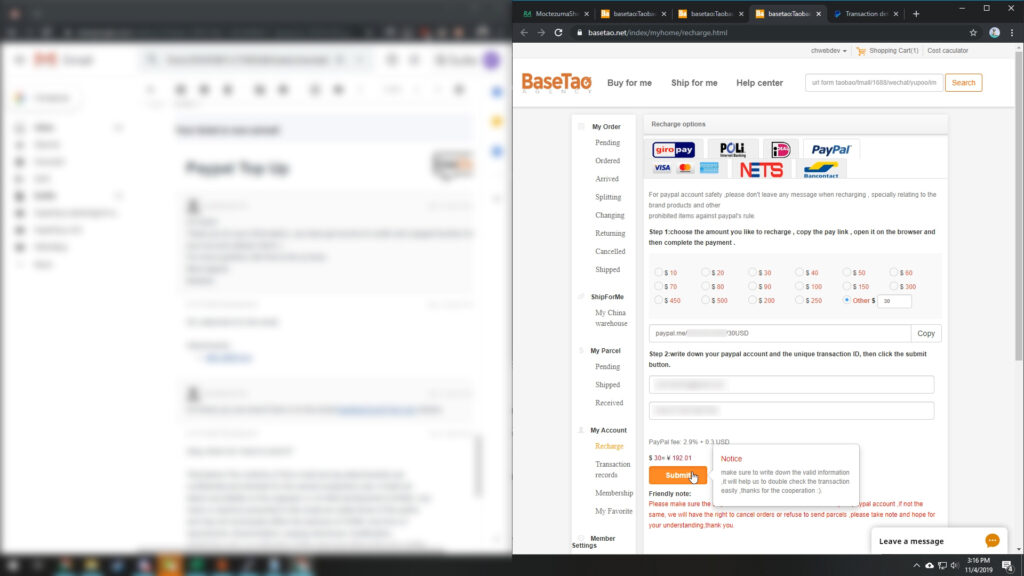The height and width of the screenshot is (576, 1024).
Task: Click the Submit button
Action: point(677,475)
